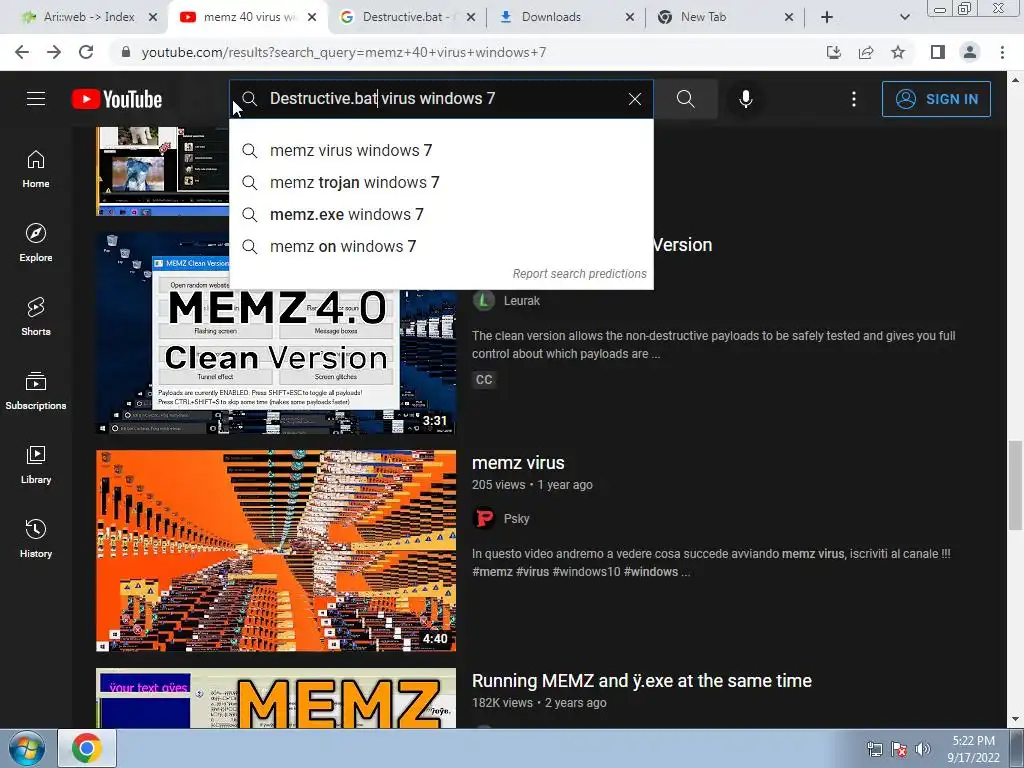Open Leurak channel name link

pyautogui.click(x=522, y=301)
